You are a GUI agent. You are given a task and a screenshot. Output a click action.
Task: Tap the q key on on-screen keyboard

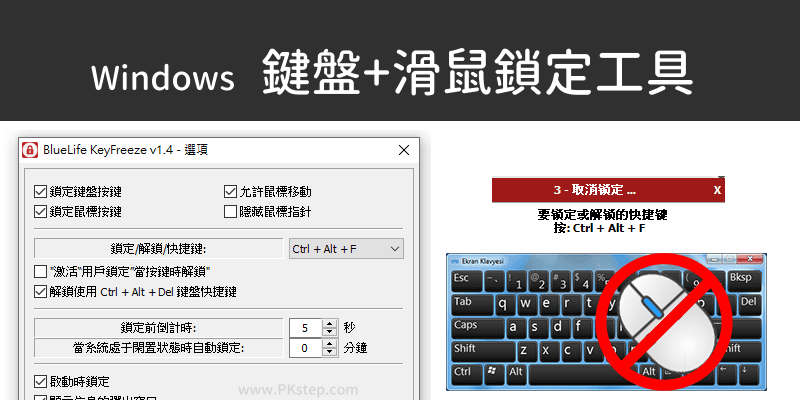[505, 305]
